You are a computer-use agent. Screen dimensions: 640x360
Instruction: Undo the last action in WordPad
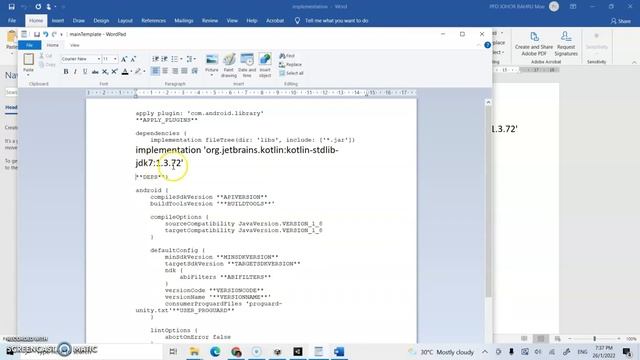[46, 34]
